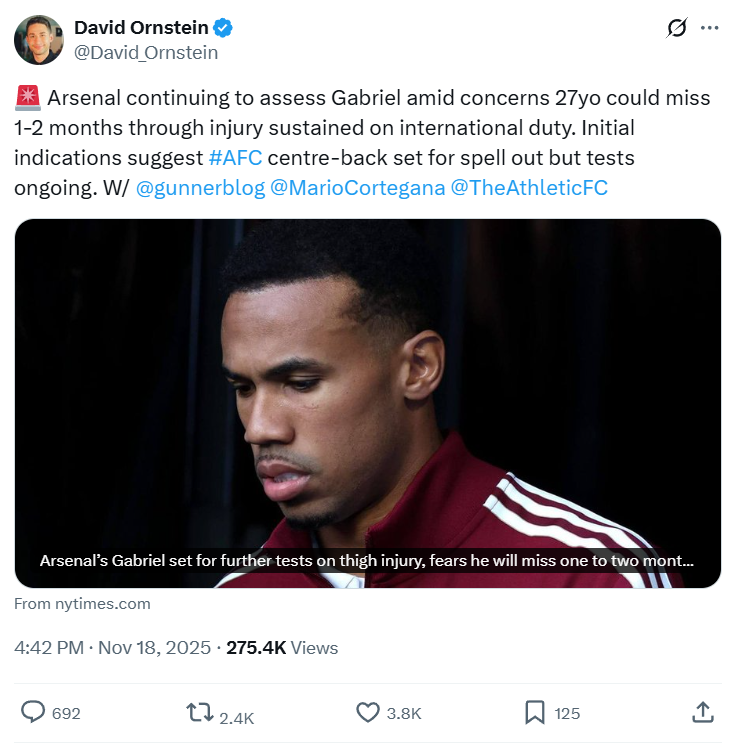Open @TheAthleticFC mention link
739x750 pixels.
[x=530, y=188]
